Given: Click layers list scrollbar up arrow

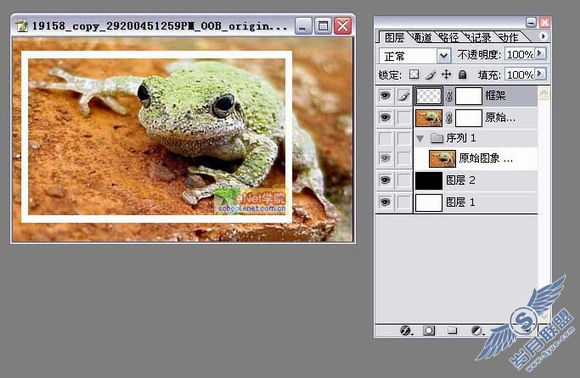Looking at the screenshot, I should [x=544, y=93].
